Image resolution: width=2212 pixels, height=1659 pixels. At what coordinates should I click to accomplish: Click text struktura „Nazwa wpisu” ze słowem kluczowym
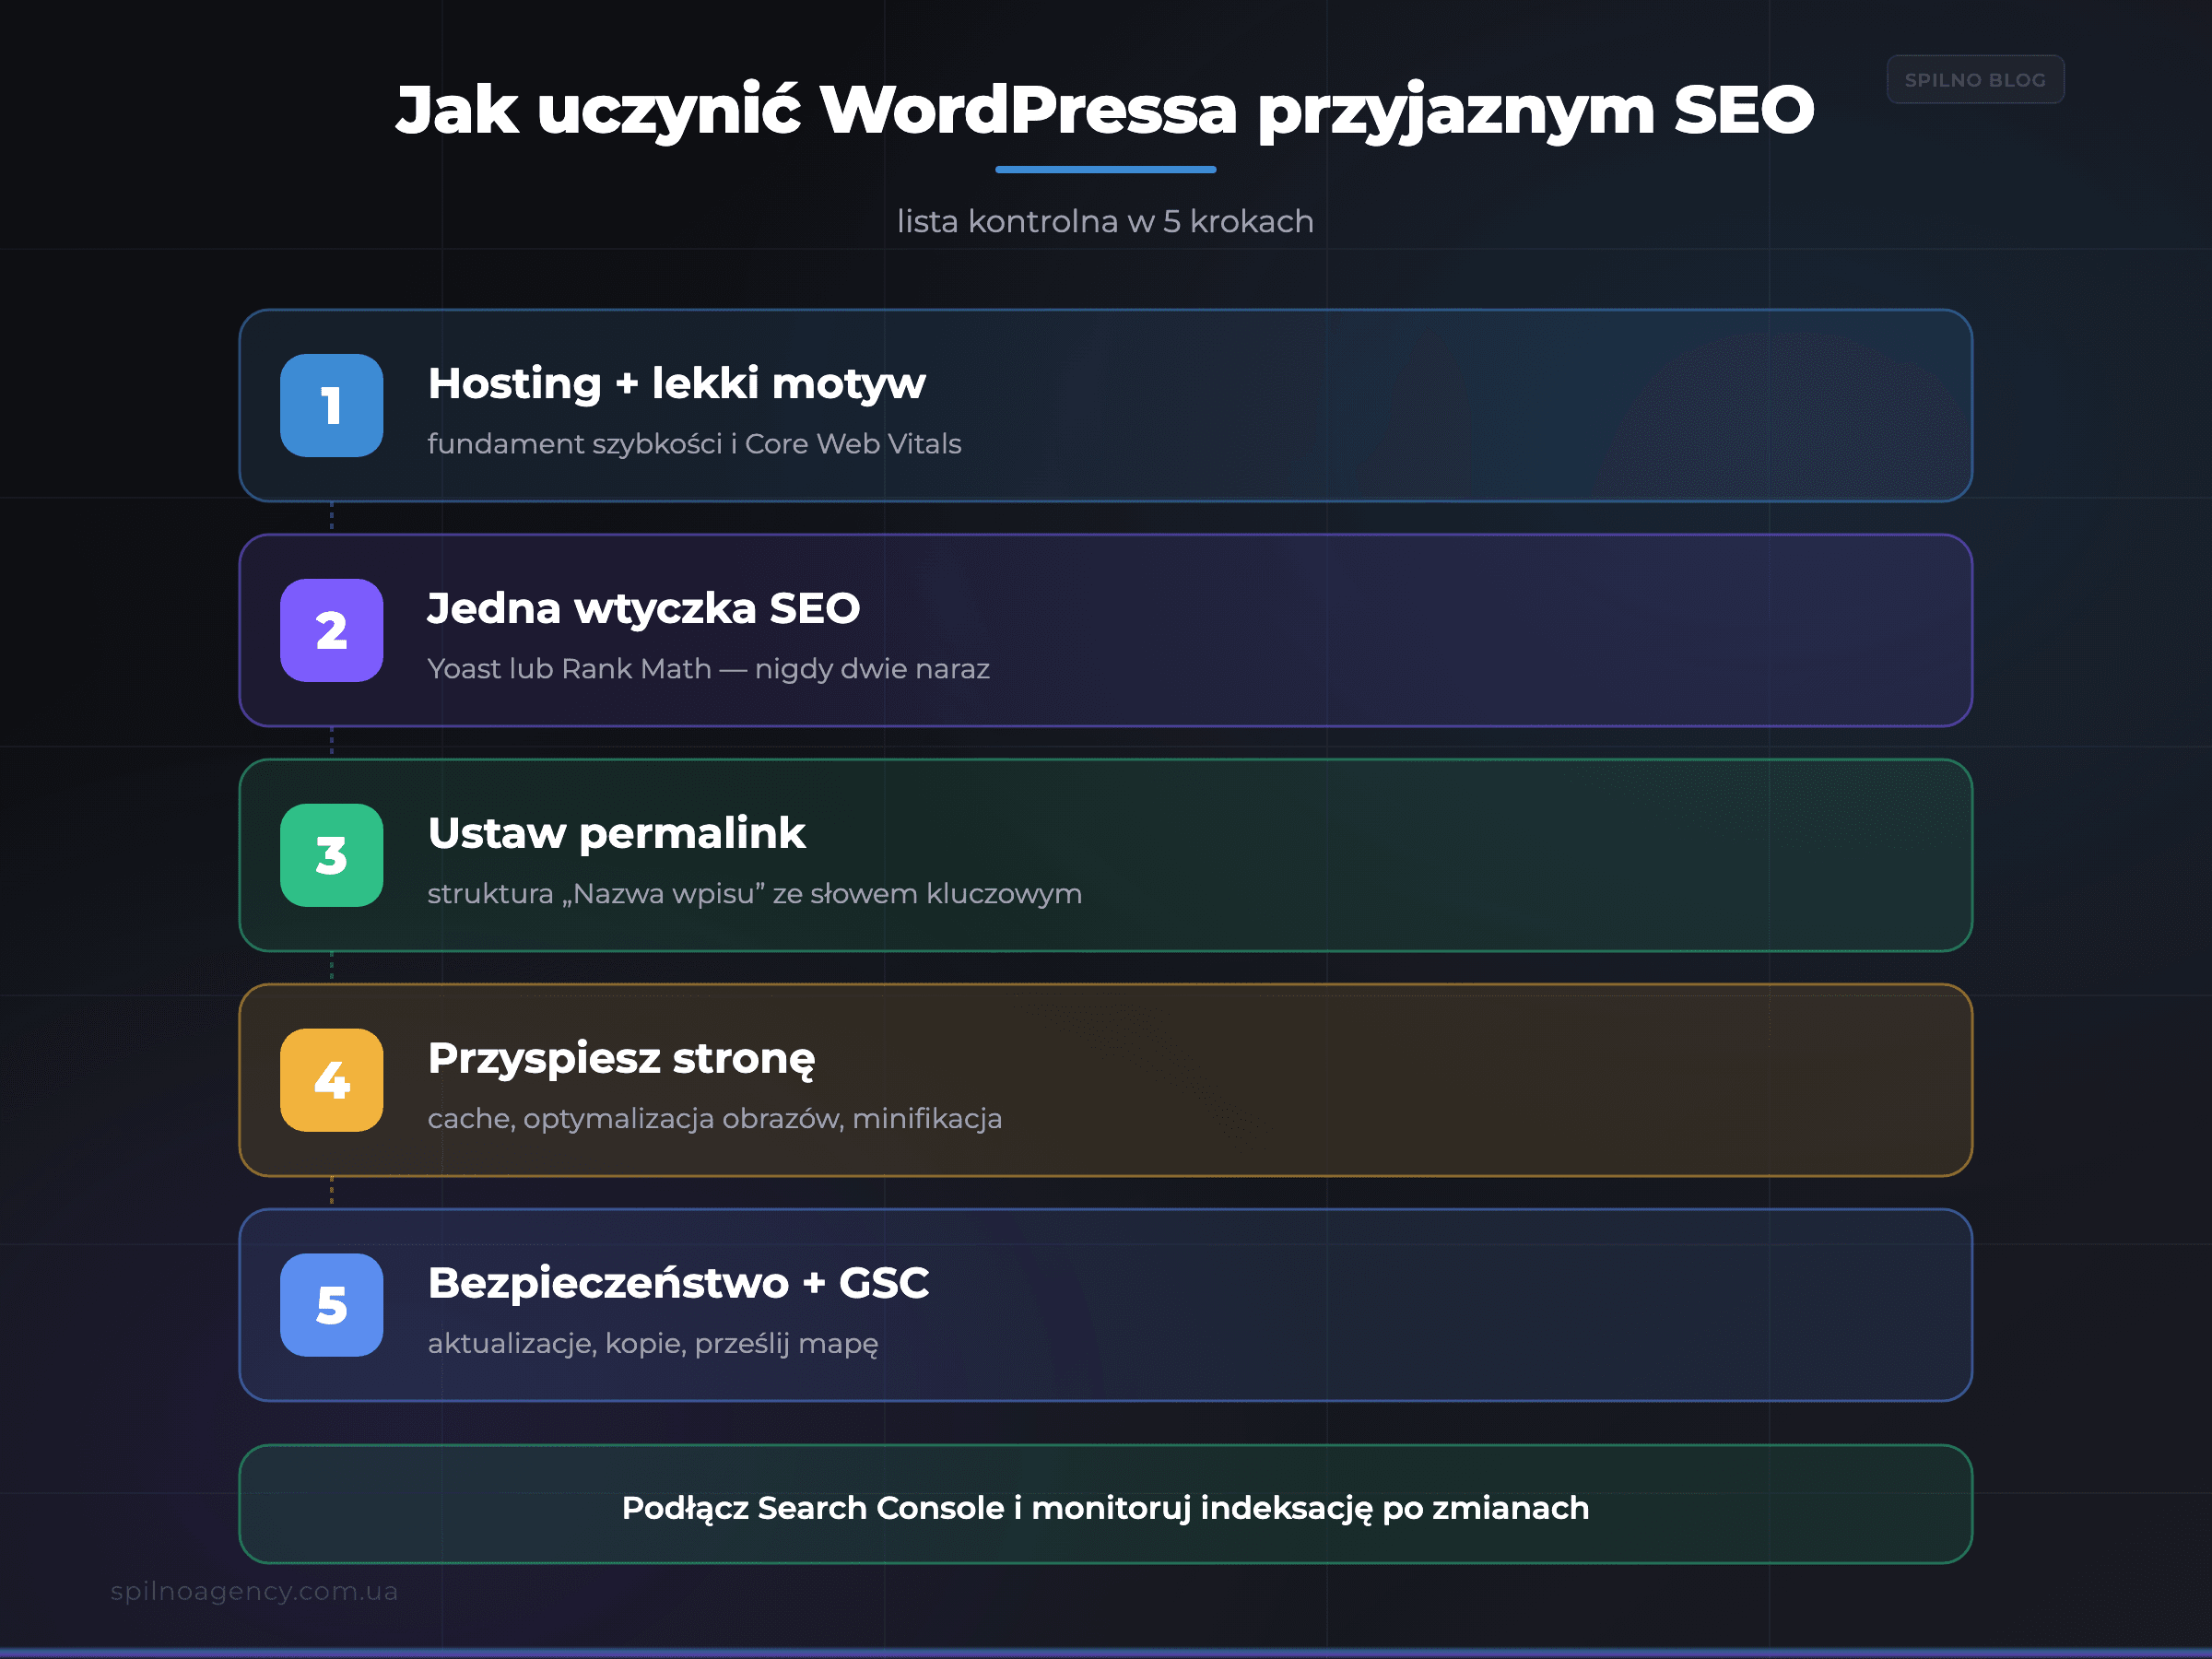[x=754, y=893]
